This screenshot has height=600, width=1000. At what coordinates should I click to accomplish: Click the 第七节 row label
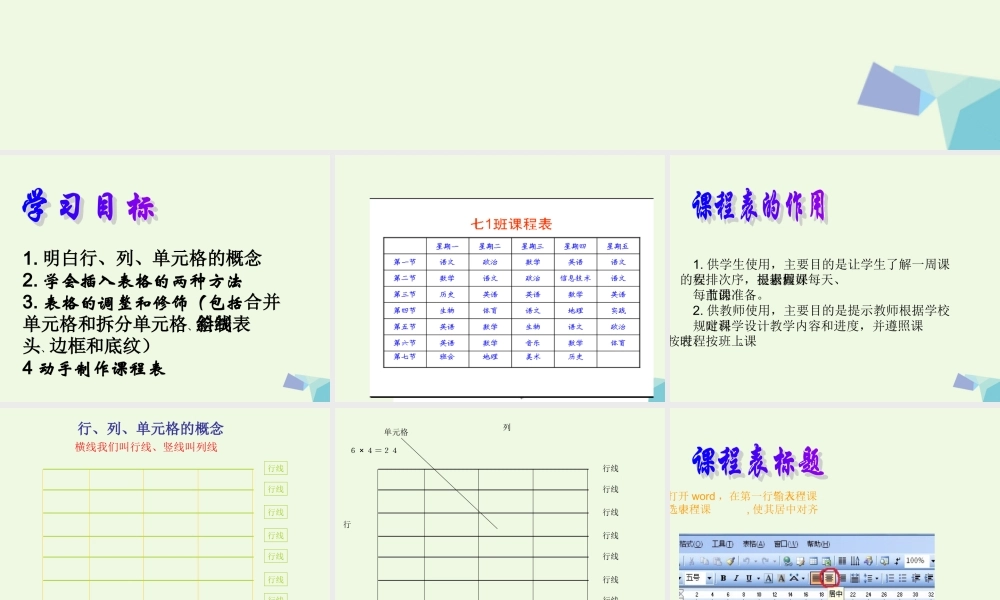coord(404,356)
